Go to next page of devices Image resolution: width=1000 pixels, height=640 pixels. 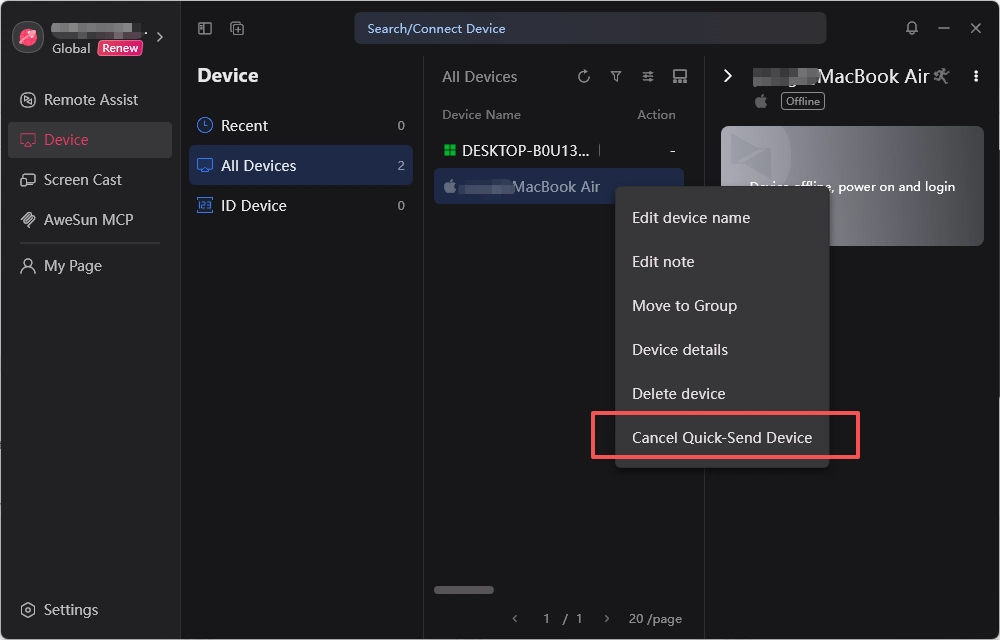coord(607,619)
